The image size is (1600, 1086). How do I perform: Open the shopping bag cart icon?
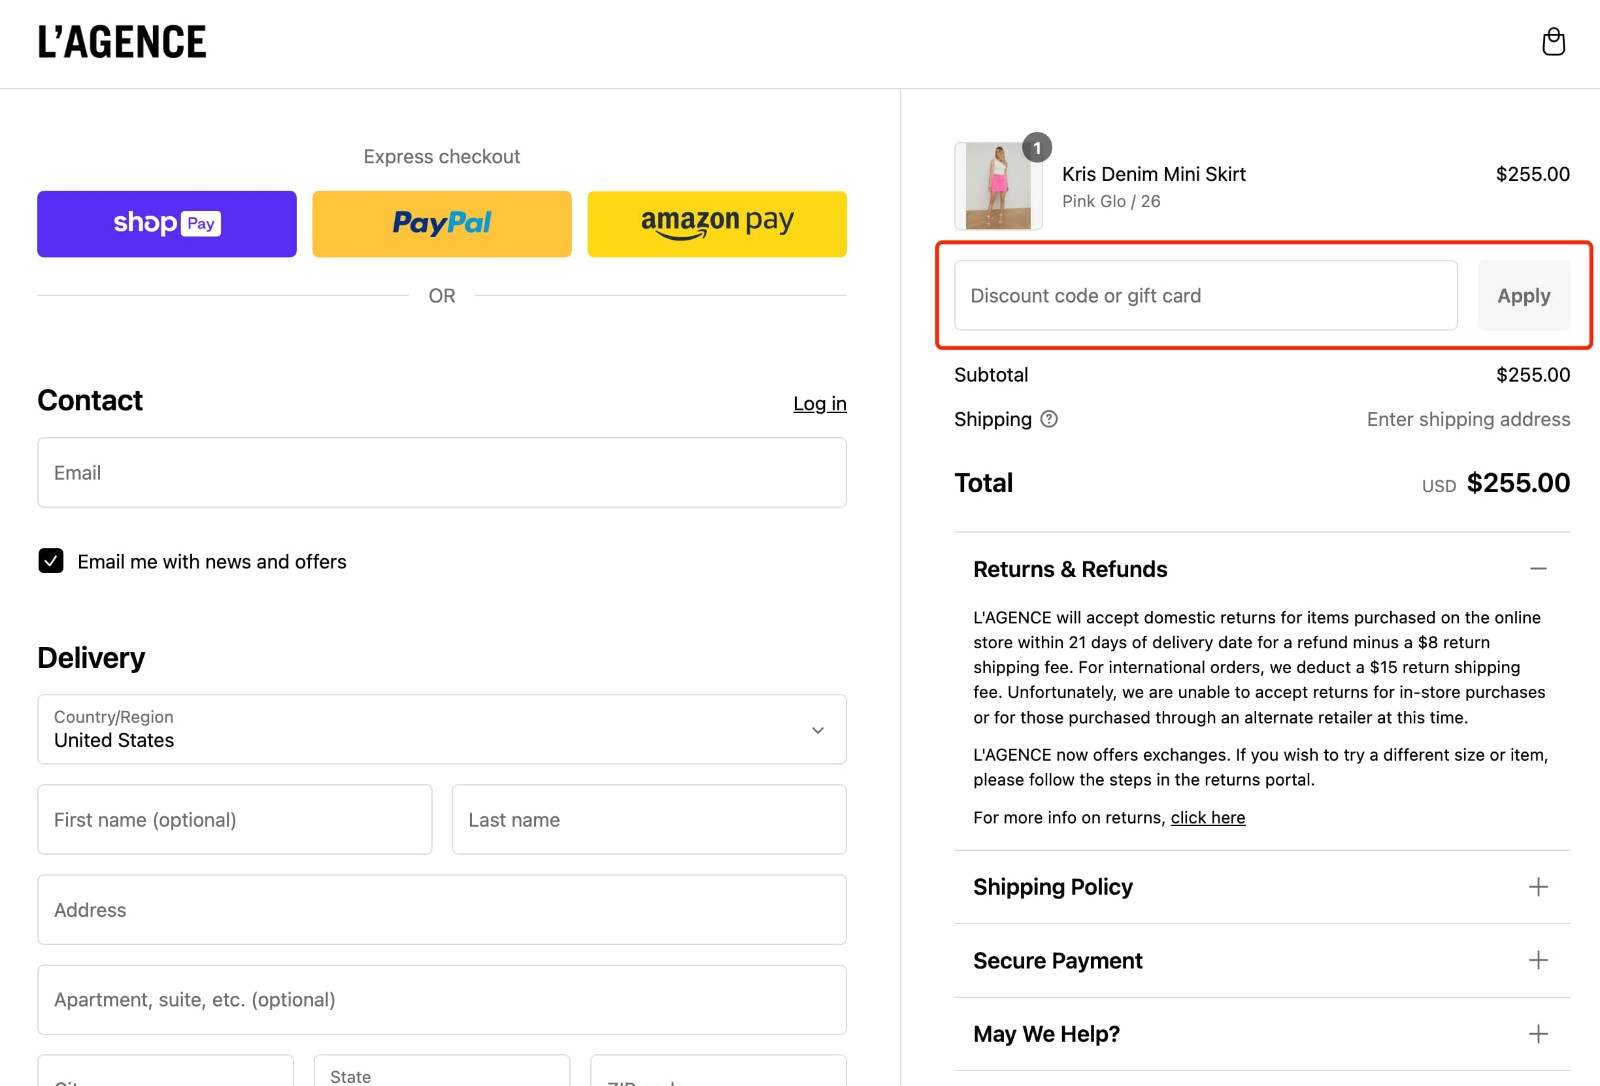[x=1553, y=42]
